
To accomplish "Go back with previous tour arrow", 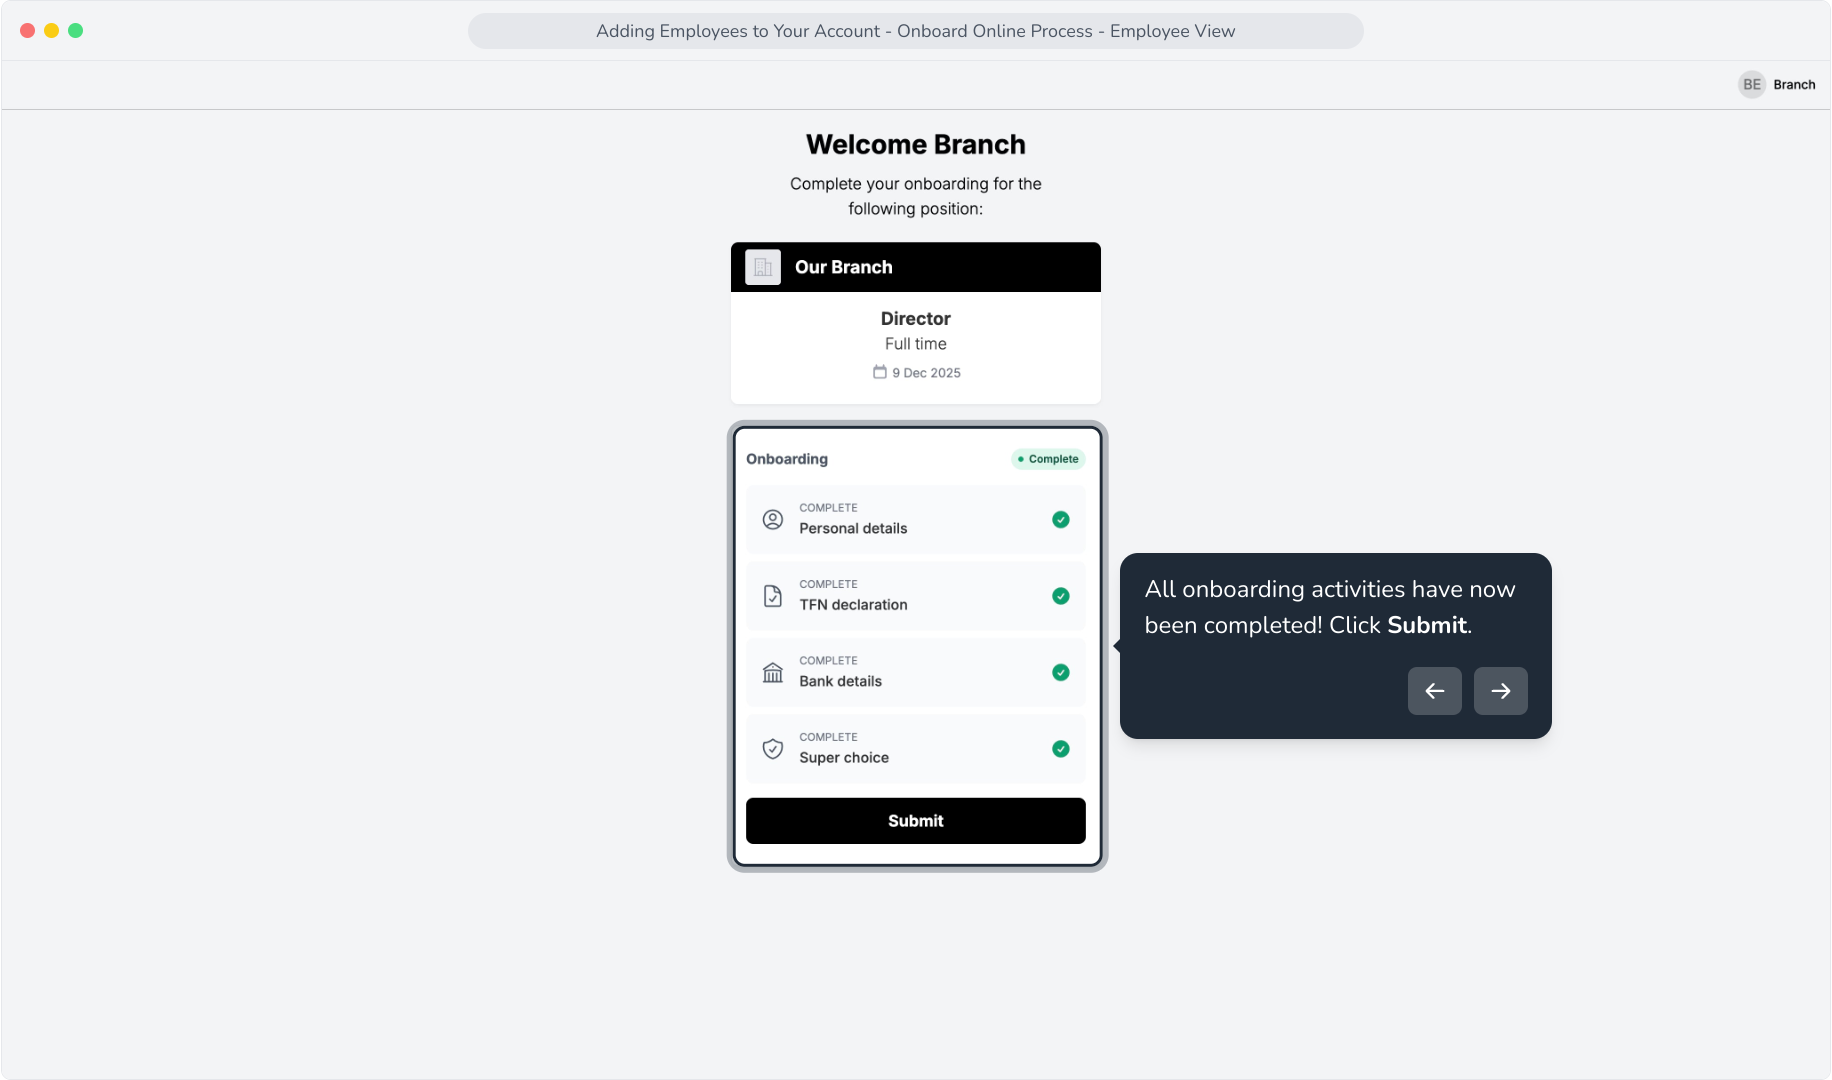I will [1434, 690].
